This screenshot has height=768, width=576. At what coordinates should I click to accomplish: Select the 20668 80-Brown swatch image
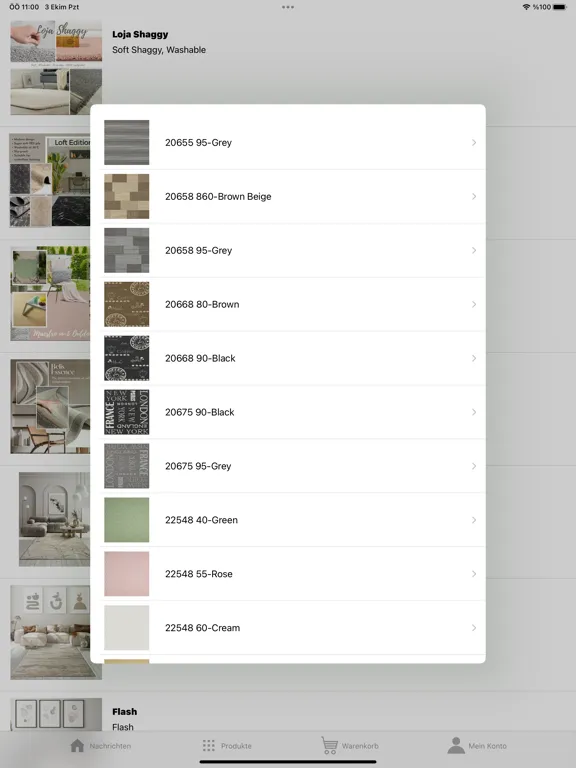coord(126,304)
